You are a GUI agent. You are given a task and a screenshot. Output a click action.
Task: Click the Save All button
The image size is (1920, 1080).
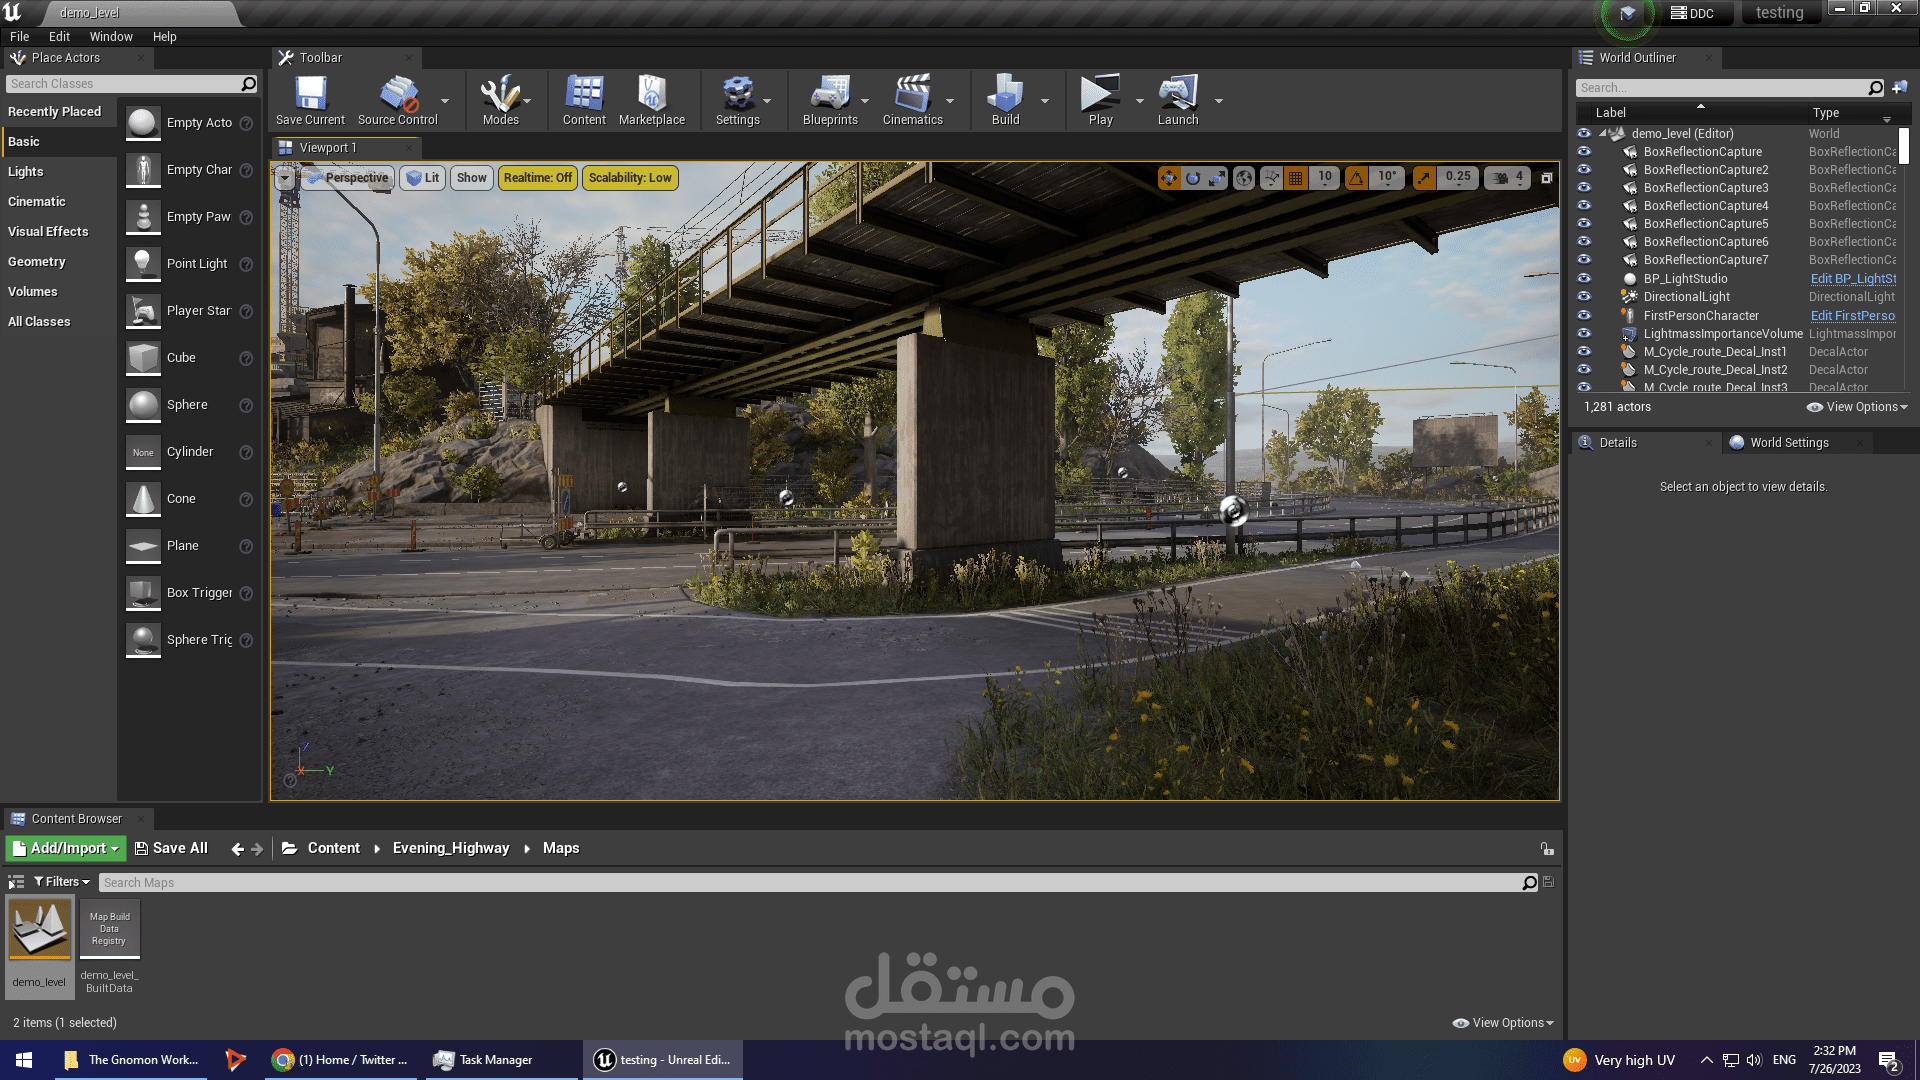(x=171, y=848)
